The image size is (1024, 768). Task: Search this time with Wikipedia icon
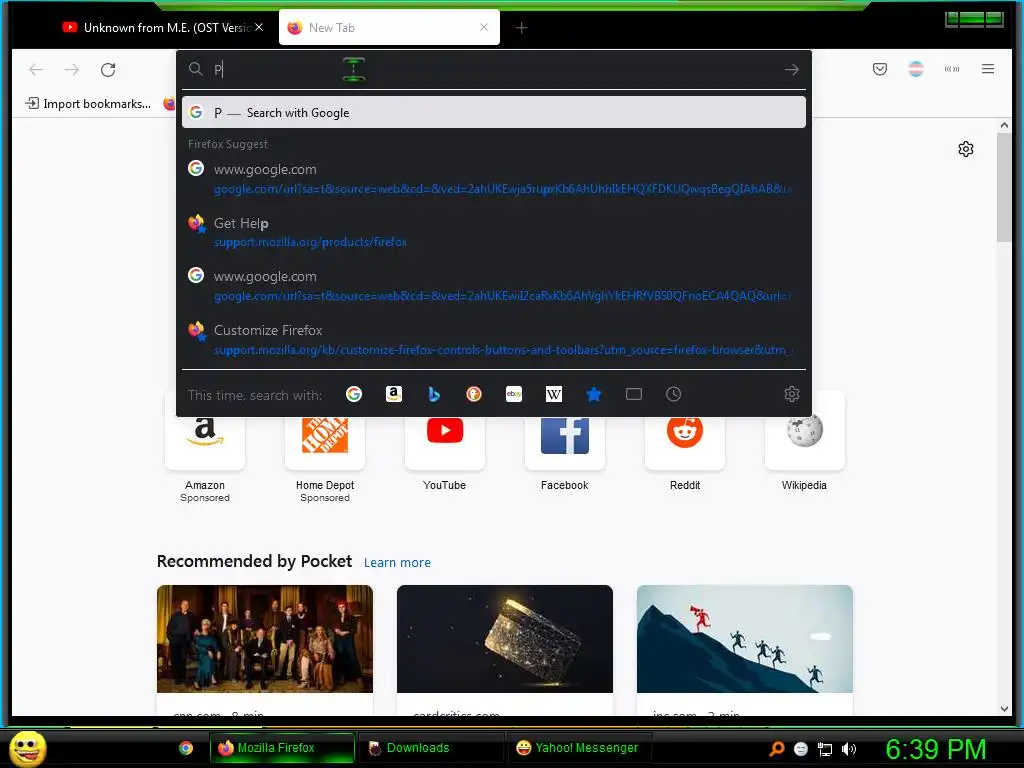554,394
